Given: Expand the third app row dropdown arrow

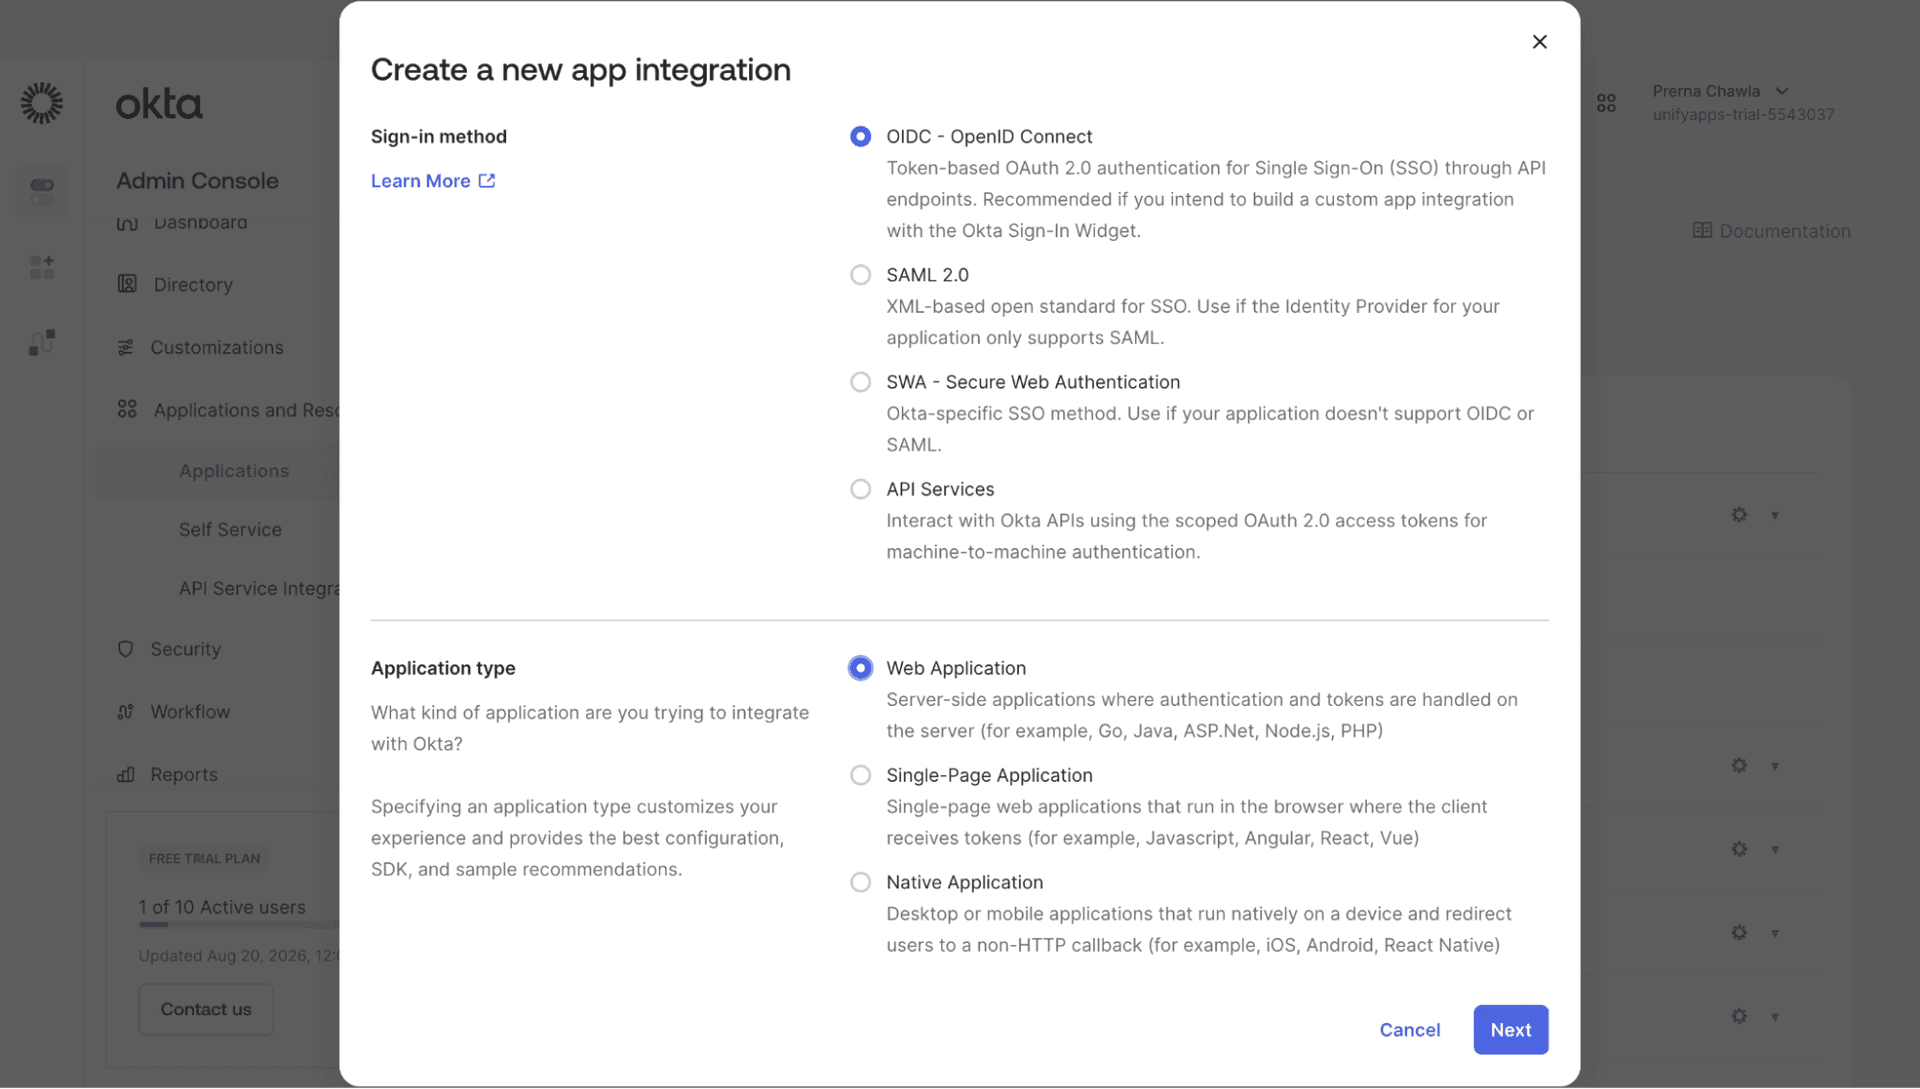Looking at the screenshot, I should (1775, 850).
